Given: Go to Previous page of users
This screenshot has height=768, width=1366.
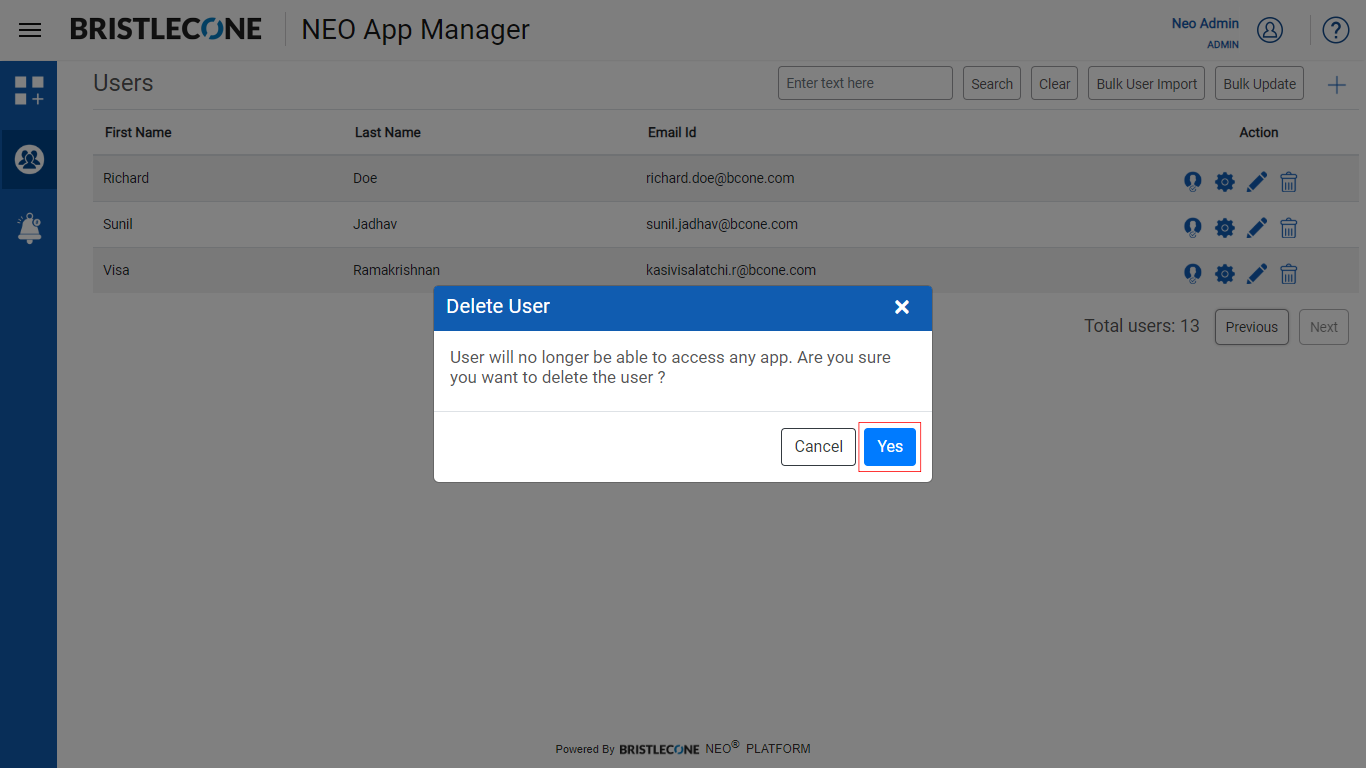Looking at the screenshot, I should tap(1252, 327).
